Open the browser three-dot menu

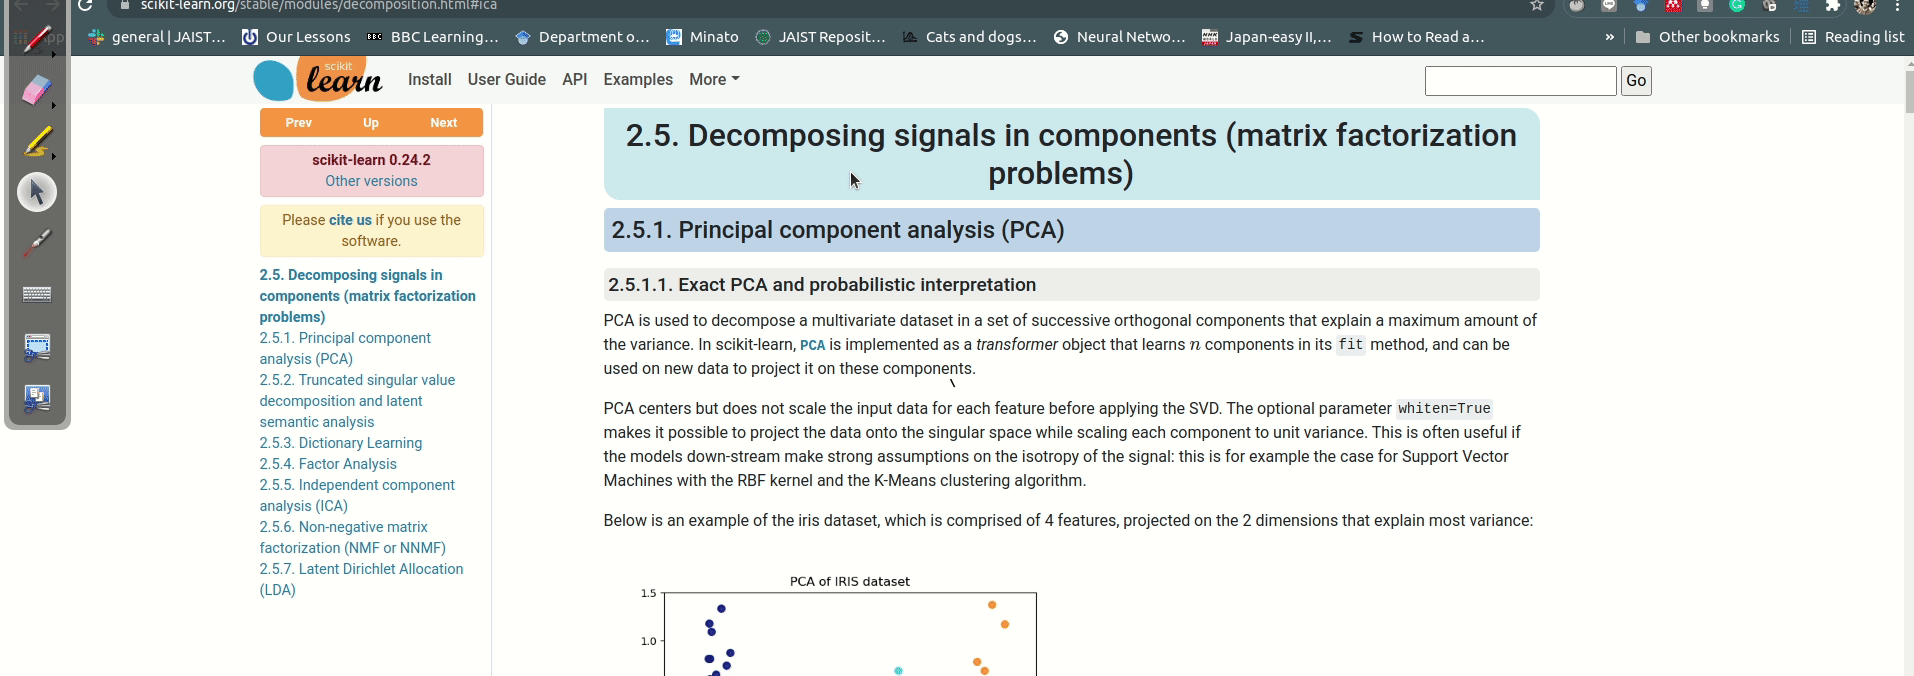pyautogui.click(x=1897, y=7)
